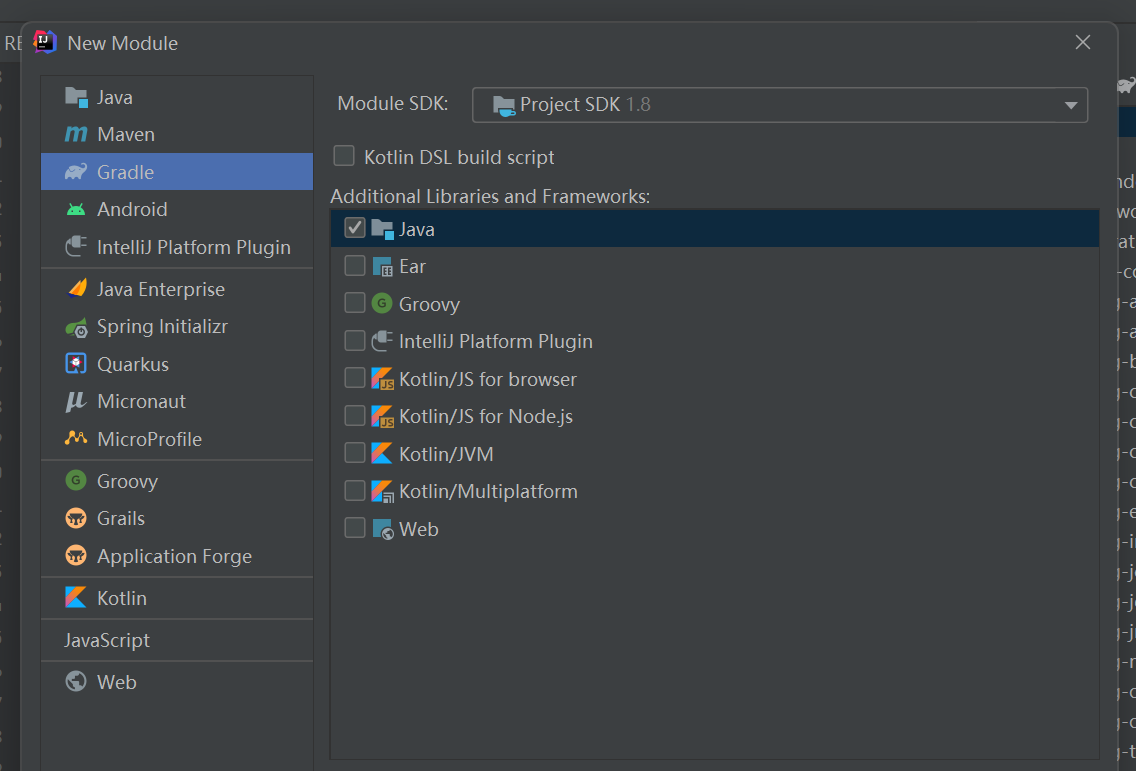Open the Module SDK dropdown
1136x771 pixels.
779,105
